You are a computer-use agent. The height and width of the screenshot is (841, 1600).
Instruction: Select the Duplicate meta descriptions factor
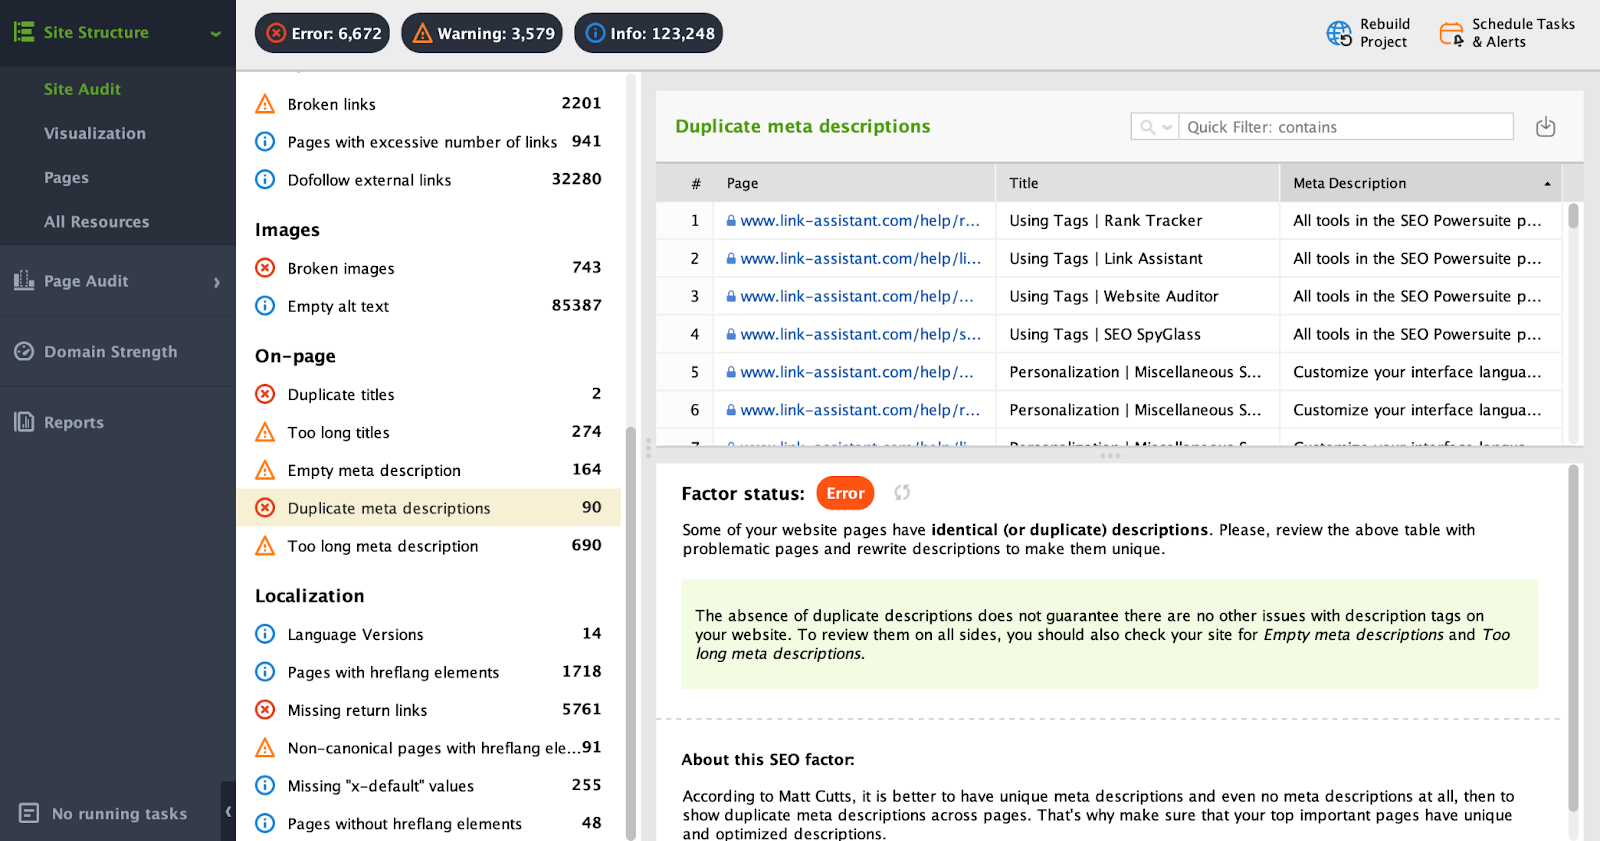tap(428, 508)
